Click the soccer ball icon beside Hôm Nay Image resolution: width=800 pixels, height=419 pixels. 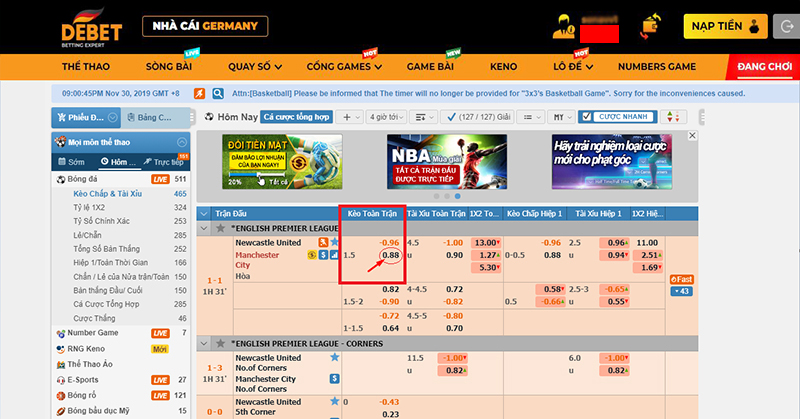pyautogui.click(x=209, y=117)
